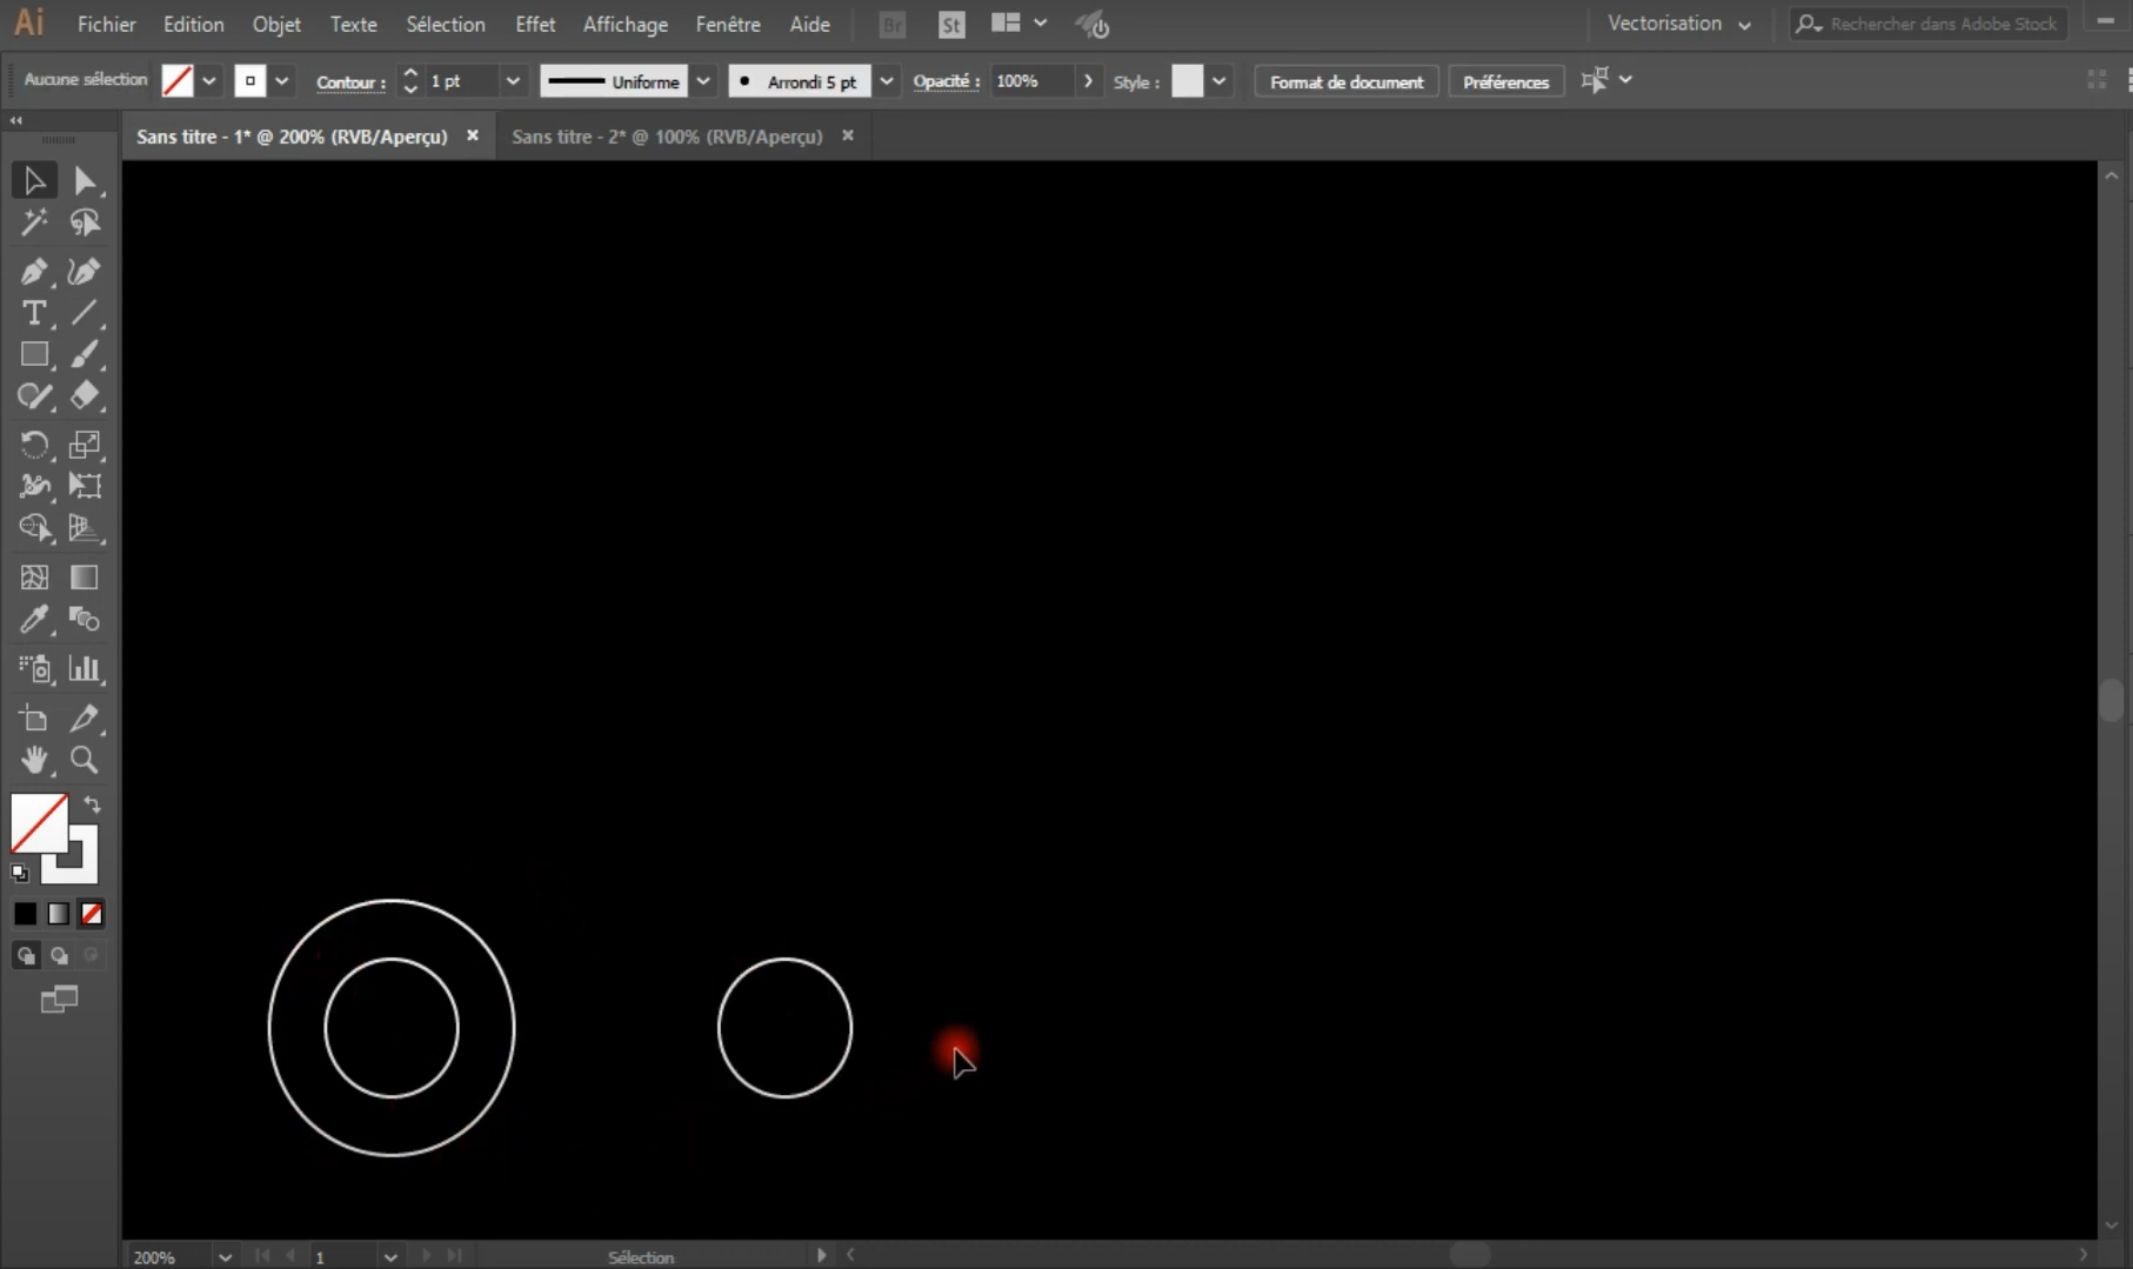Viewport: 2133px width, 1269px height.
Task: Open the Effet menu
Action: pyautogui.click(x=535, y=24)
